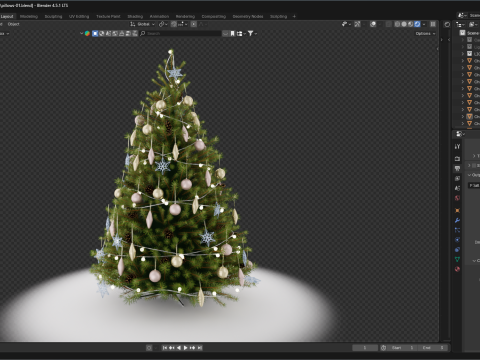Click the bookmark icon beside the search field

click(232, 33)
